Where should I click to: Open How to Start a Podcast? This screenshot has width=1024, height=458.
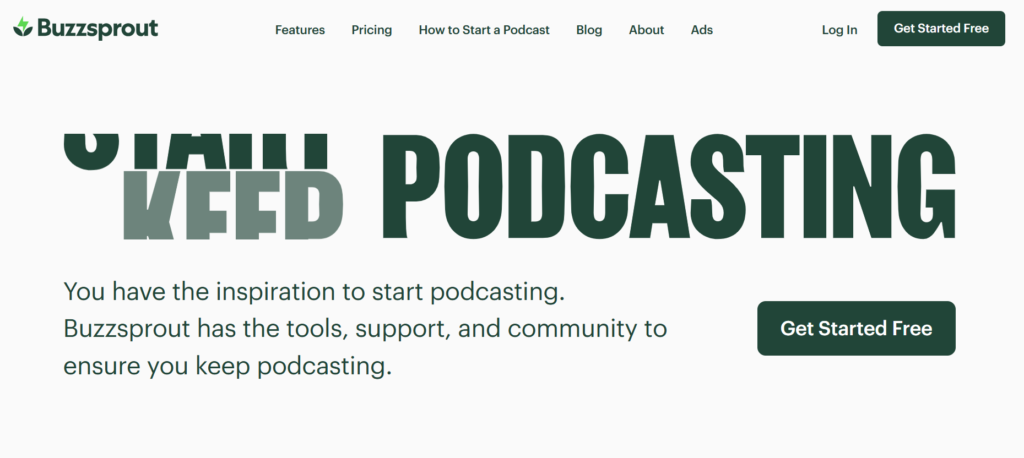coord(484,30)
